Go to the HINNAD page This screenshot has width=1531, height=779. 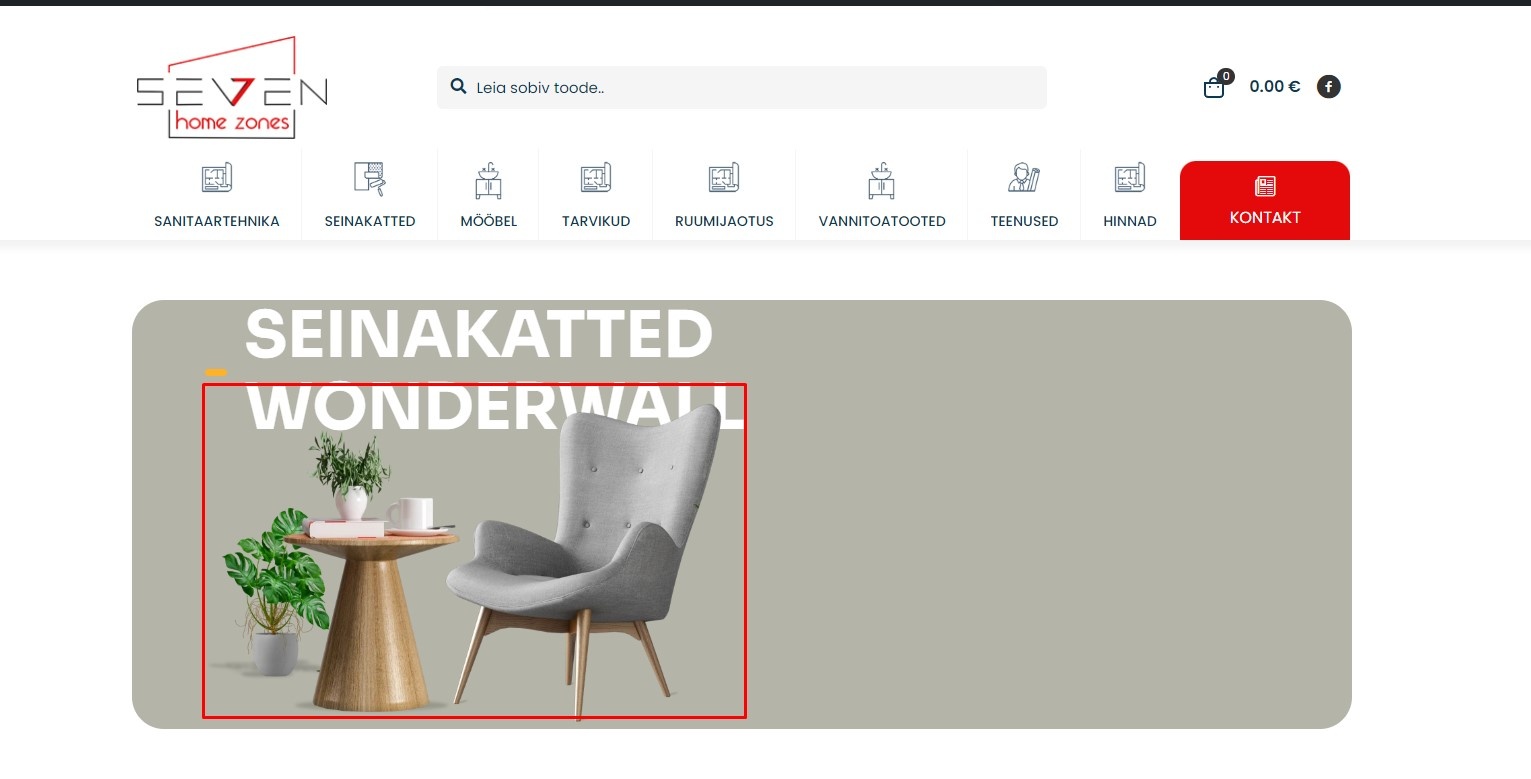1130,221
